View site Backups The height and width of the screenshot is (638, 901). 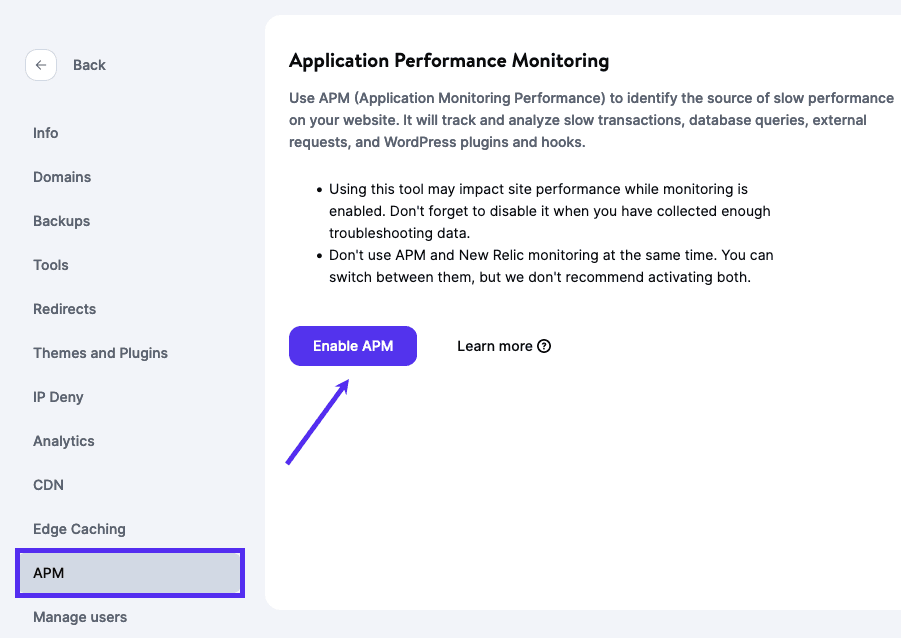(60, 220)
